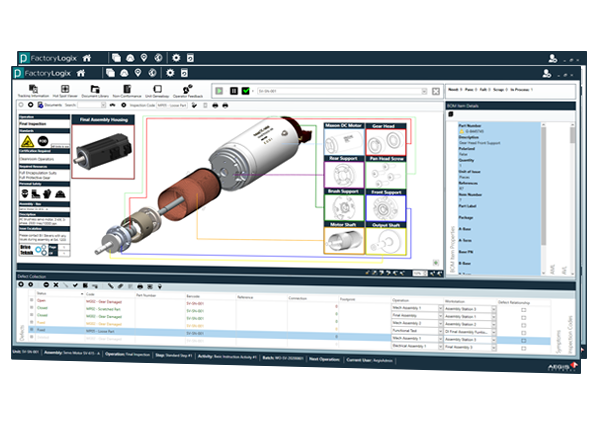Click the light bulb icon in Defect Collection toolbar
Screen dimensions: 601x428
coord(160,287)
